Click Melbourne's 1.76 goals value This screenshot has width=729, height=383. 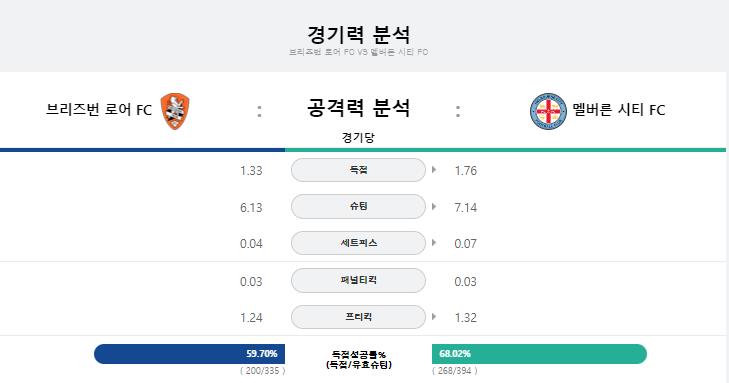pos(466,171)
